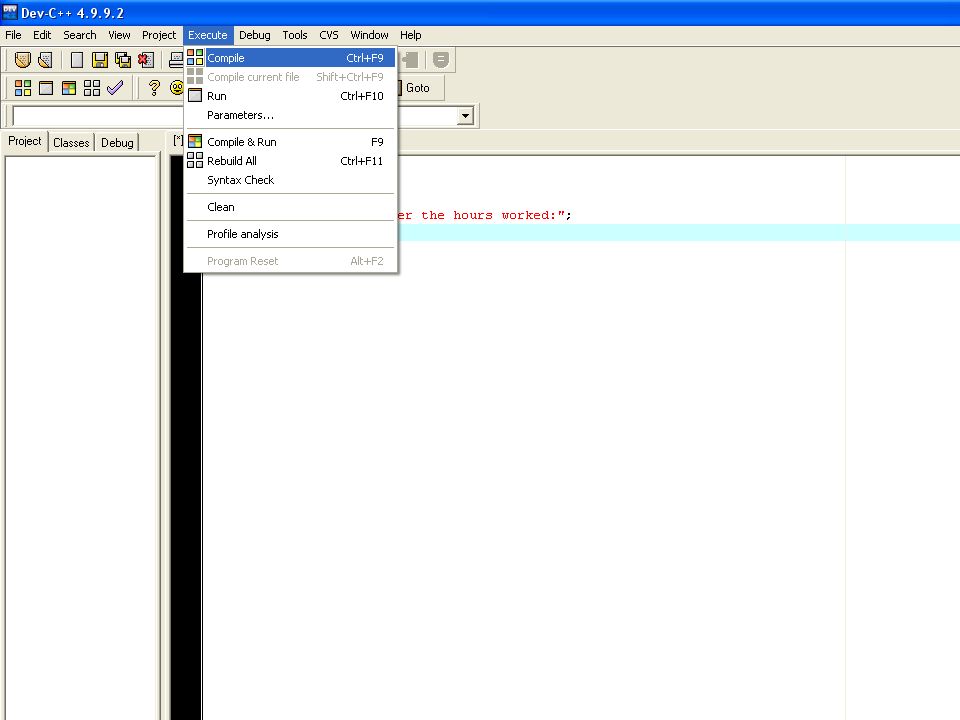Click the yellow floppy disk Save icon

[100, 59]
